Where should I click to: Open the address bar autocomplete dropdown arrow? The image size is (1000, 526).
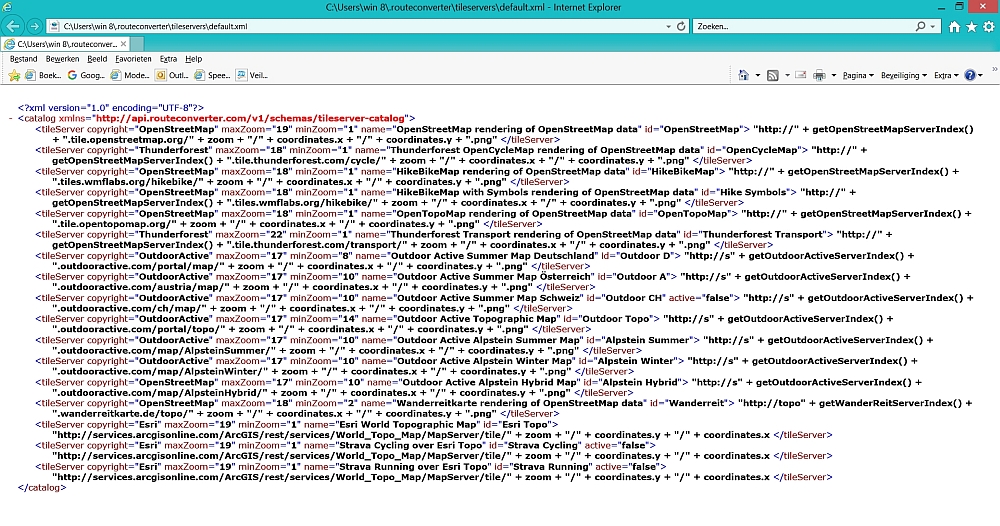[x=666, y=26]
